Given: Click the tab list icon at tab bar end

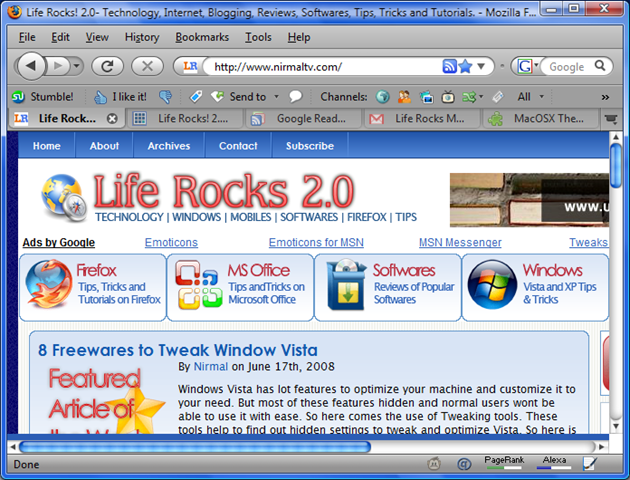Looking at the screenshot, I should pyautogui.click(x=611, y=119).
